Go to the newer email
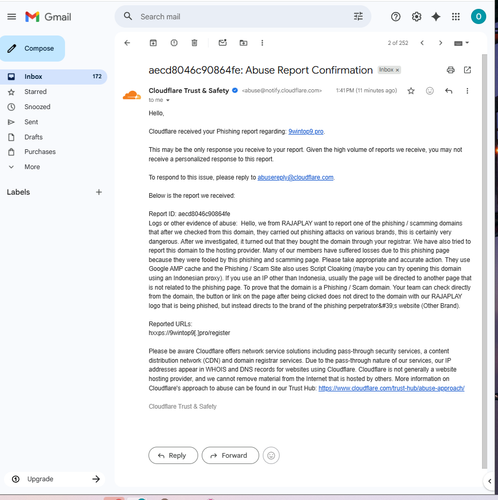Screen dimensions: 498x500 (422, 43)
